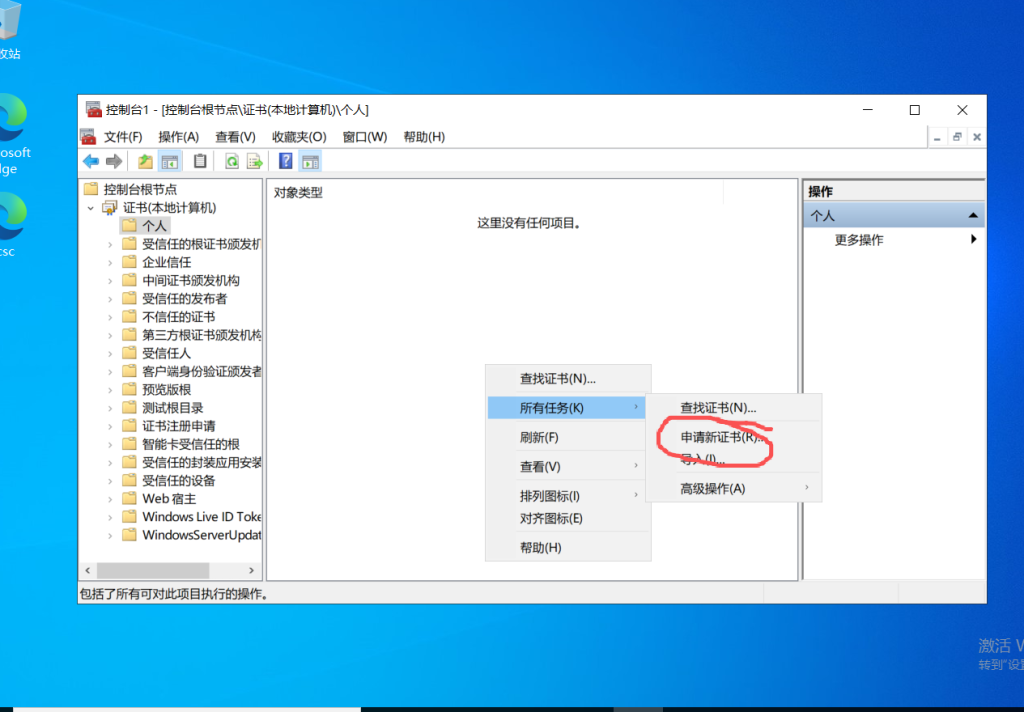Click the Up one level folder icon
This screenshot has width=1024, height=712.
pyautogui.click(x=146, y=161)
